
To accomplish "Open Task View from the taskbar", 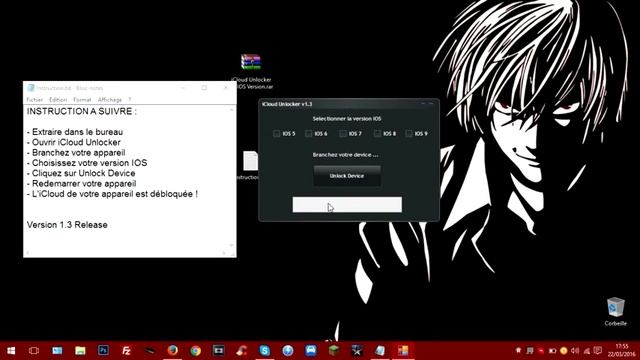I will (34, 350).
